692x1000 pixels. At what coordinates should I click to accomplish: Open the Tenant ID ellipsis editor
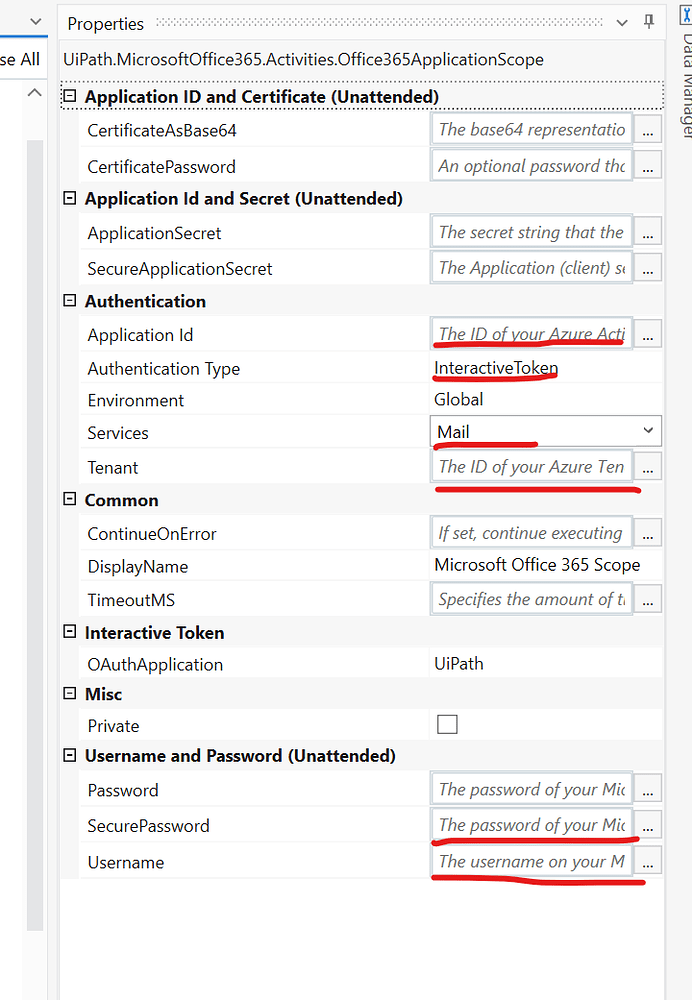[x=648, y=466]
